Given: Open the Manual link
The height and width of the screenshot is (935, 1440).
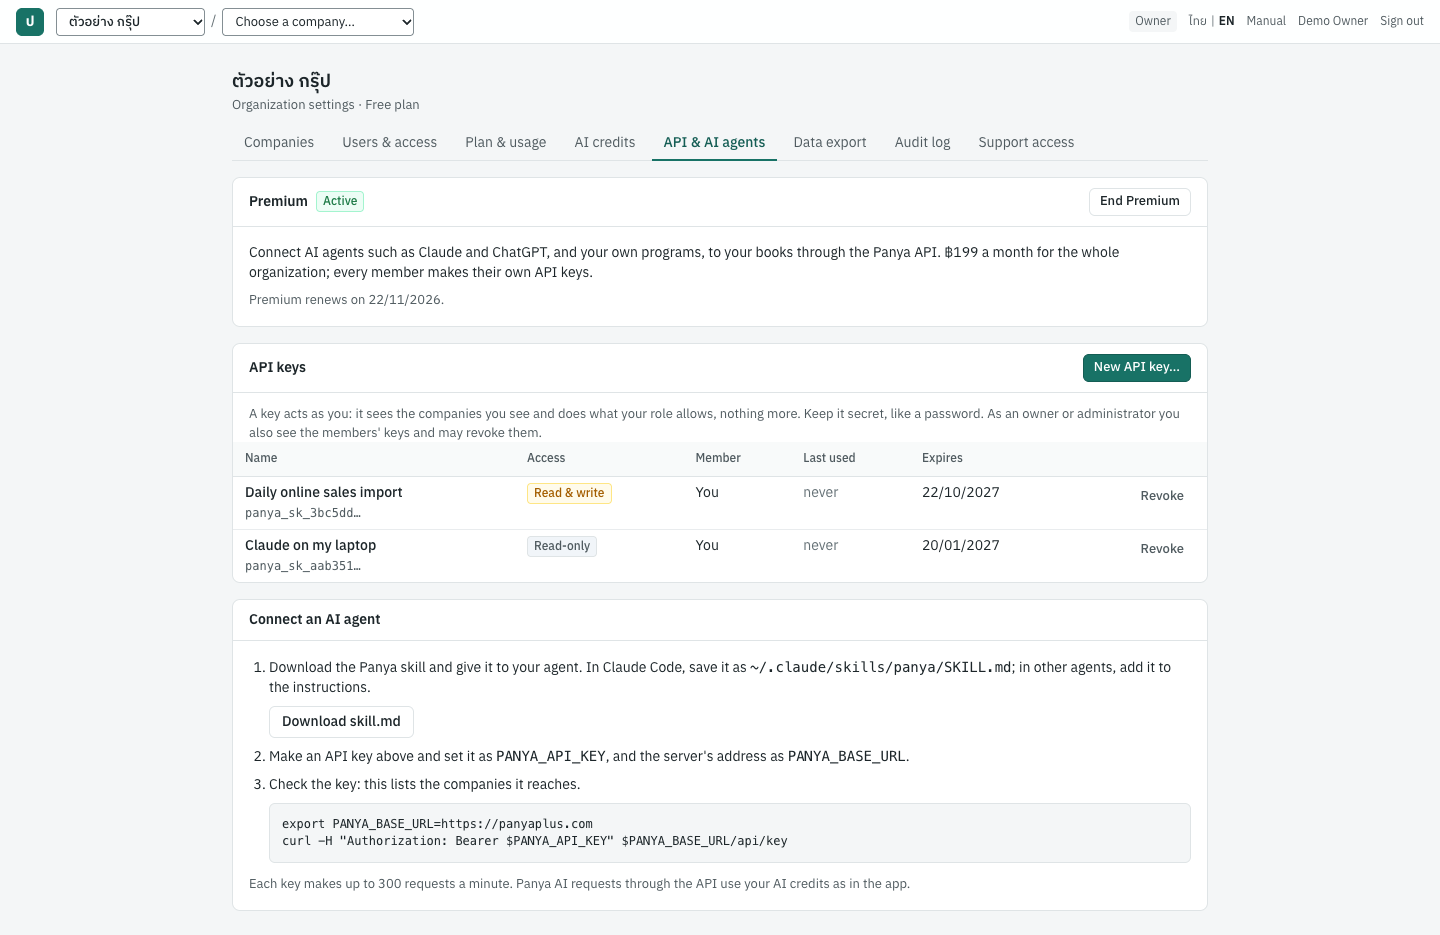Looking at the screenshot, I should click(x=1266, y=21).
